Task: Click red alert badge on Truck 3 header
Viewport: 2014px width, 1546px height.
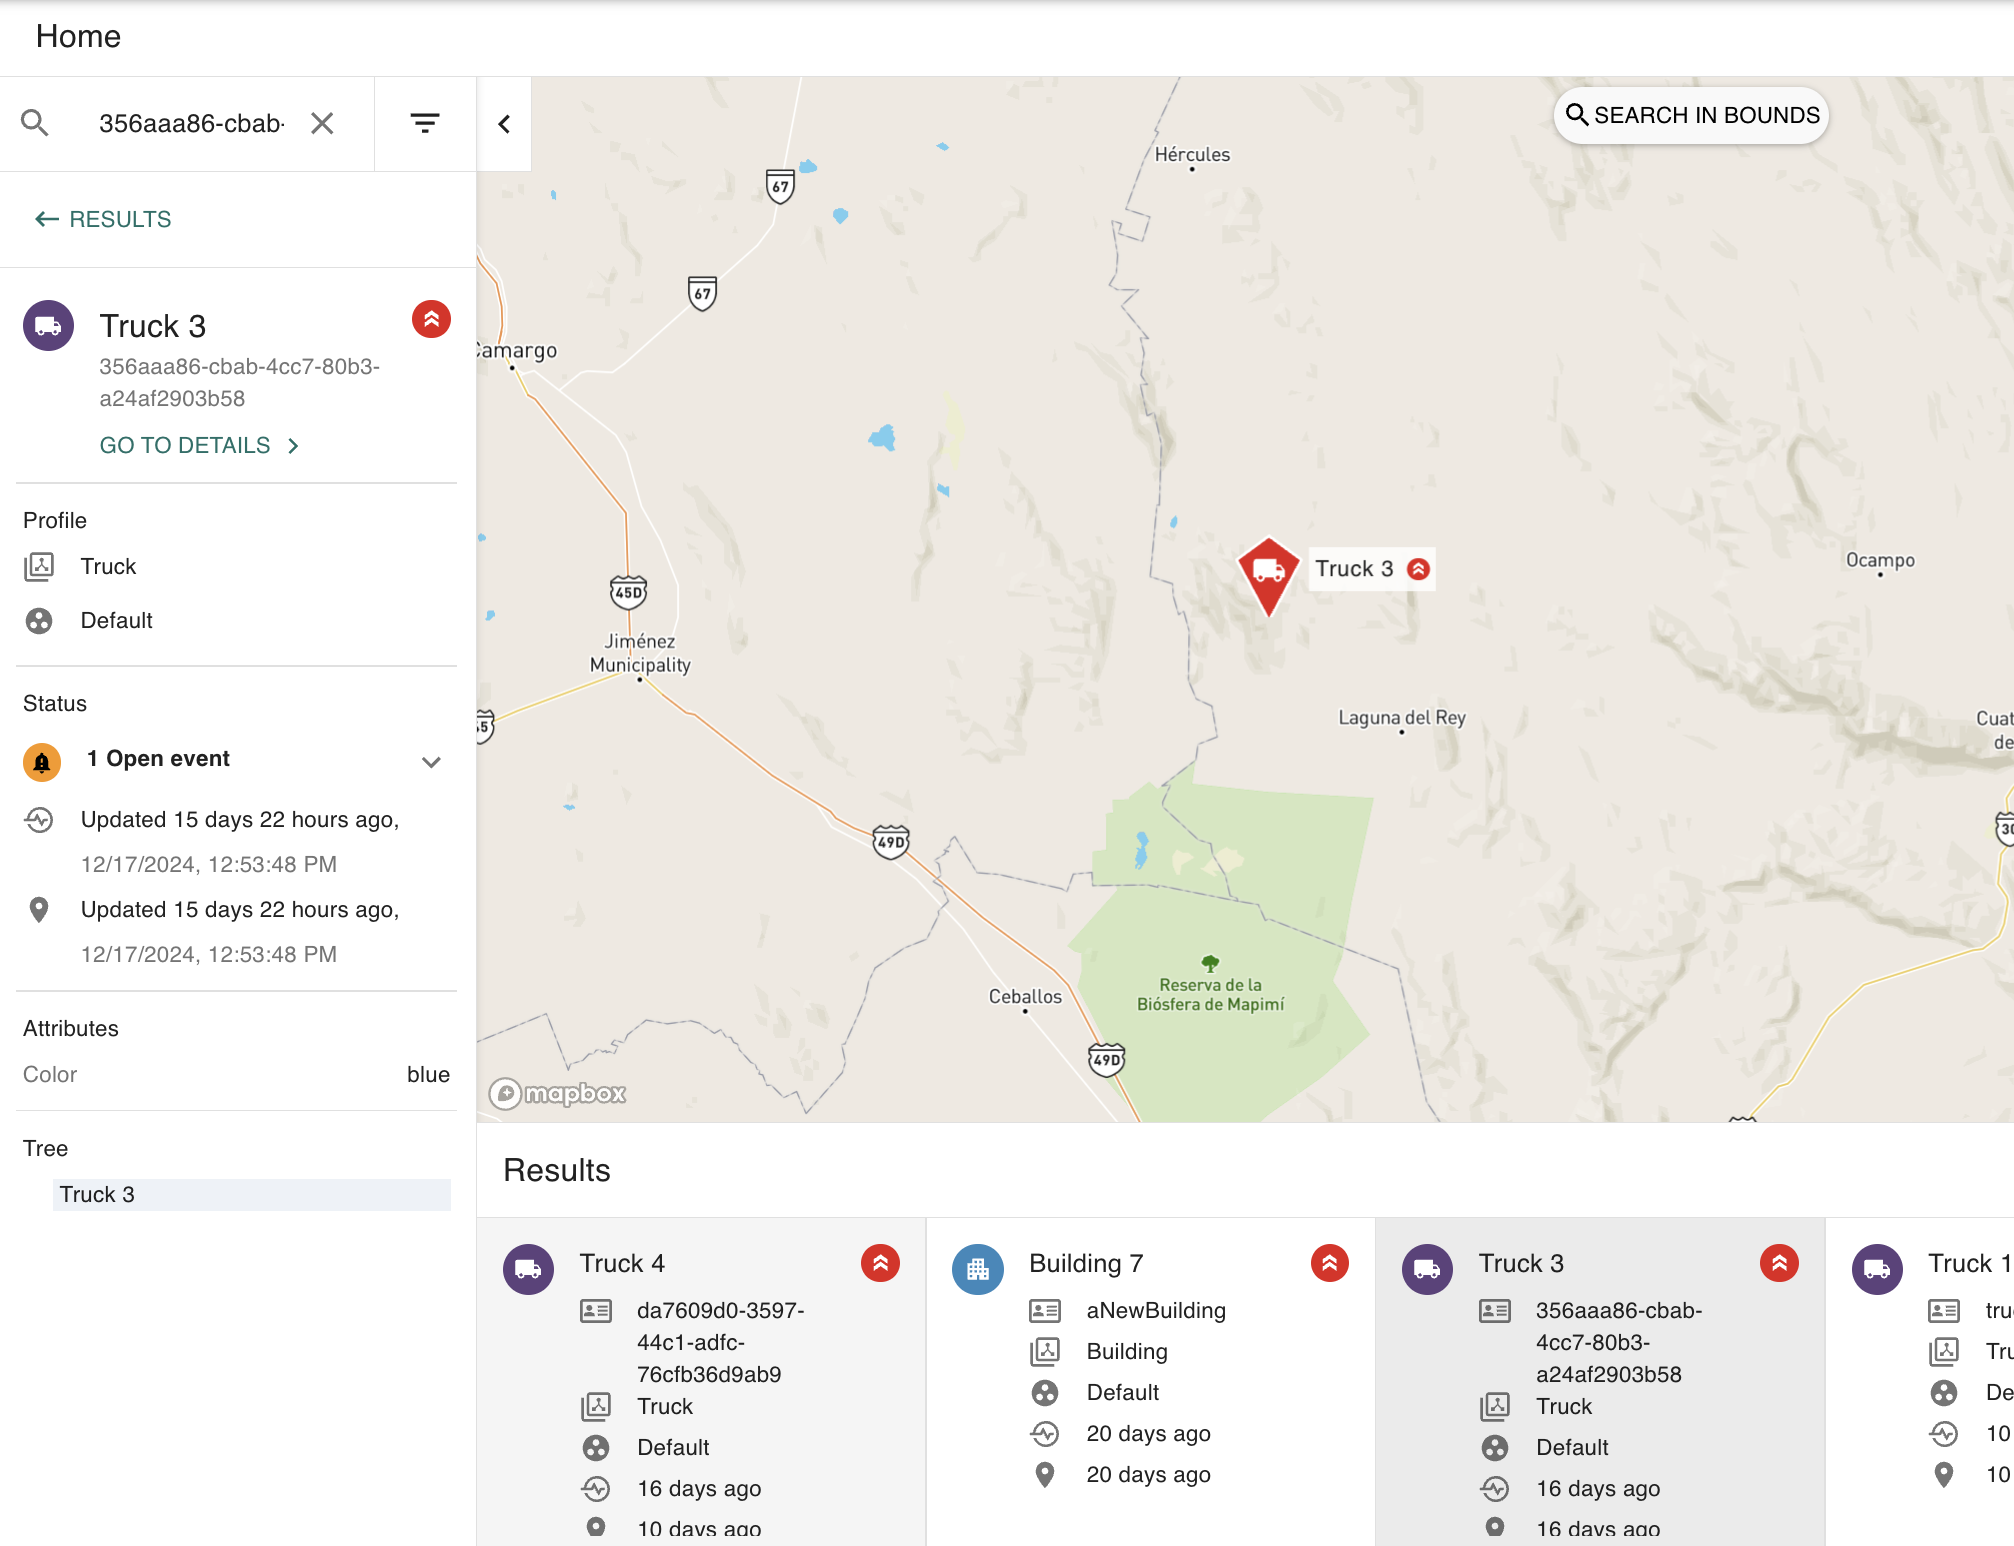Action: 431,320
